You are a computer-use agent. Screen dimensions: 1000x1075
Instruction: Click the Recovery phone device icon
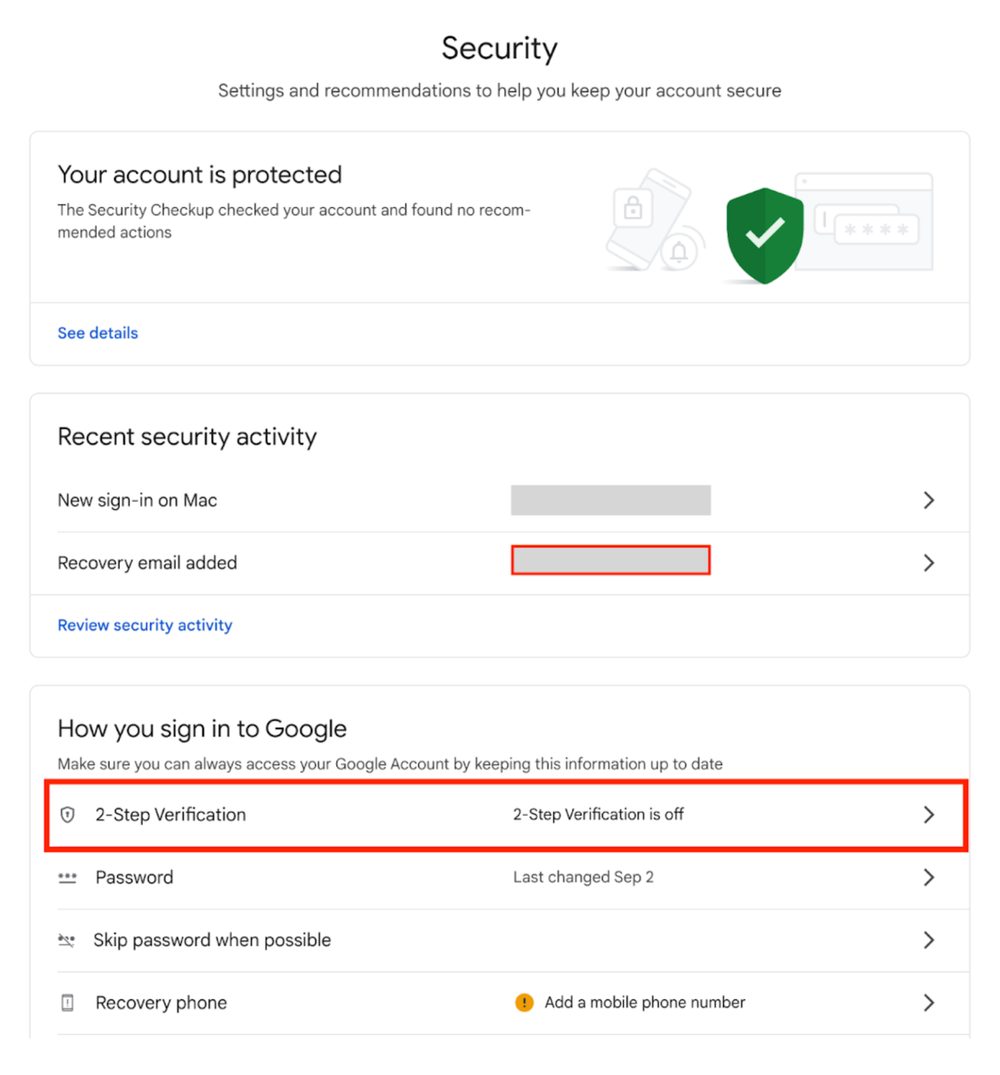pyautogui.click(x=67, y=1003)
